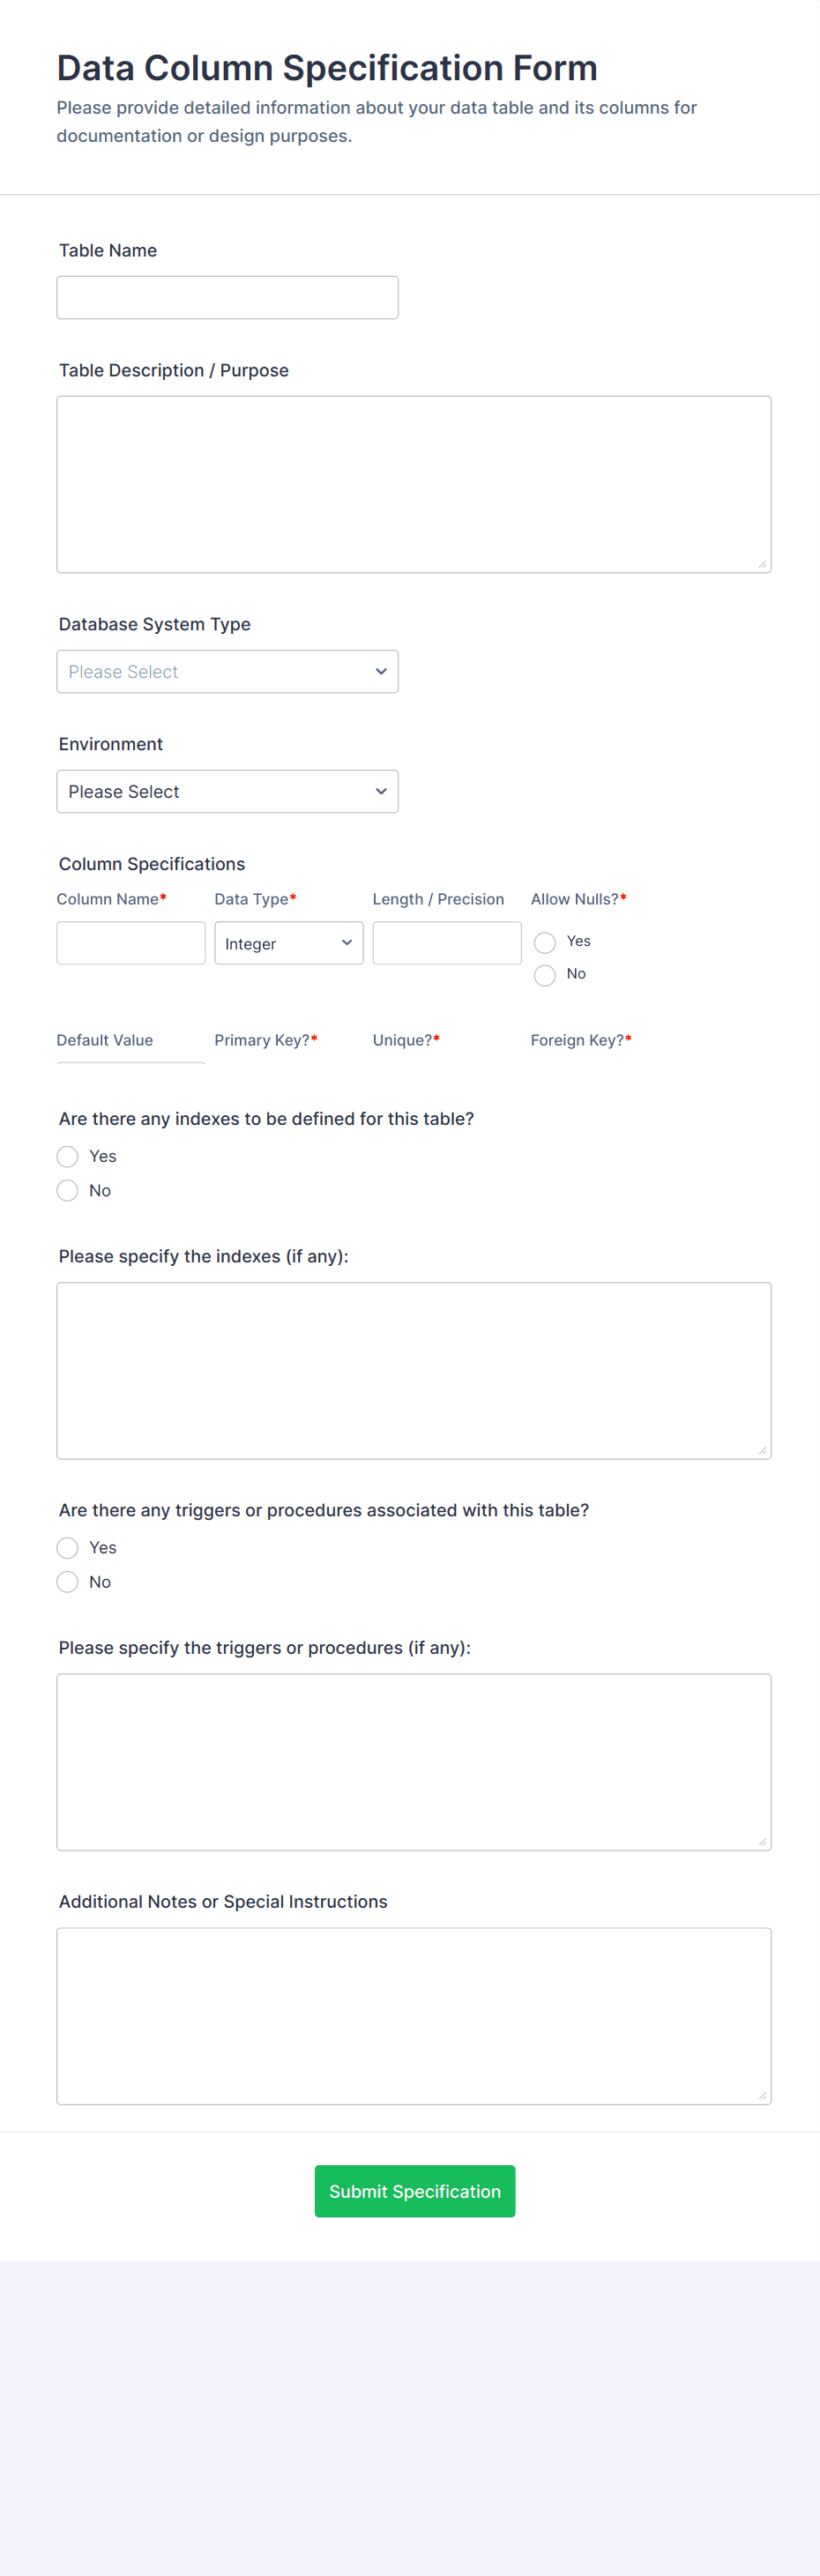Choose No for indexes to be defined
Image resolution: width=820 pixels, height=2576 pixels.
(x=67, y=1190)
